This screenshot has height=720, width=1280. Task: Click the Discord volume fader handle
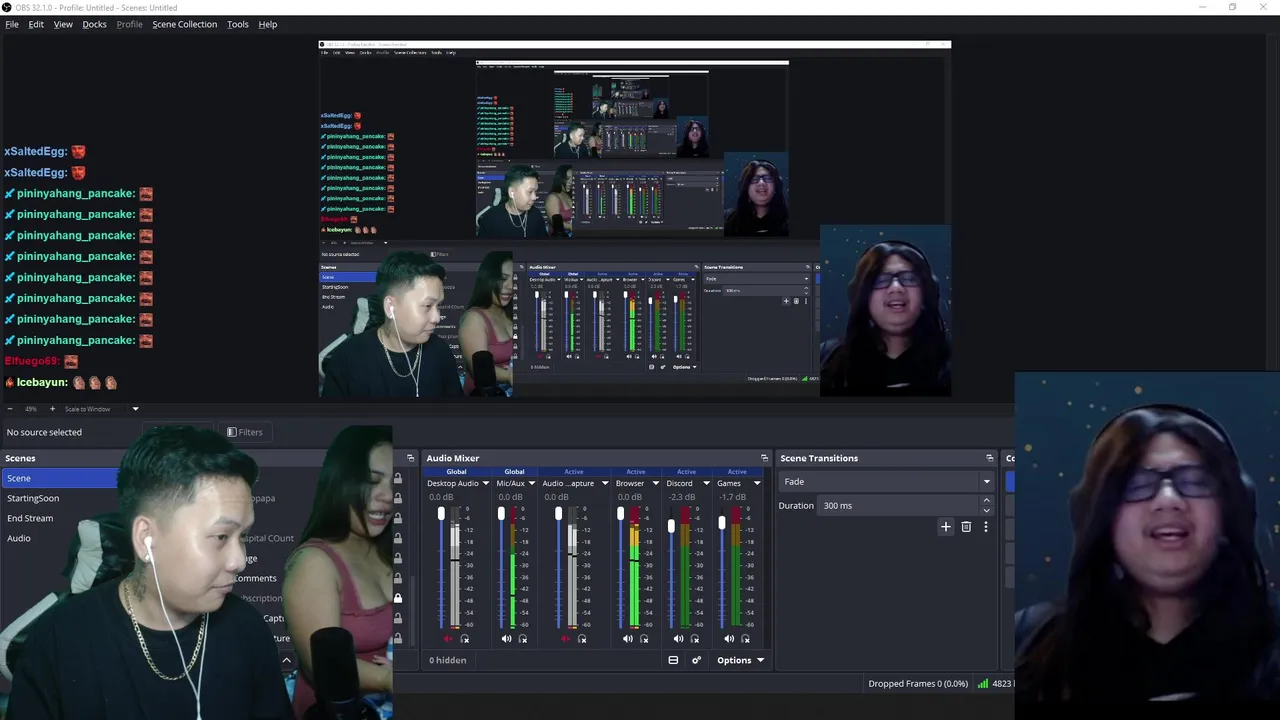(671, 526)
